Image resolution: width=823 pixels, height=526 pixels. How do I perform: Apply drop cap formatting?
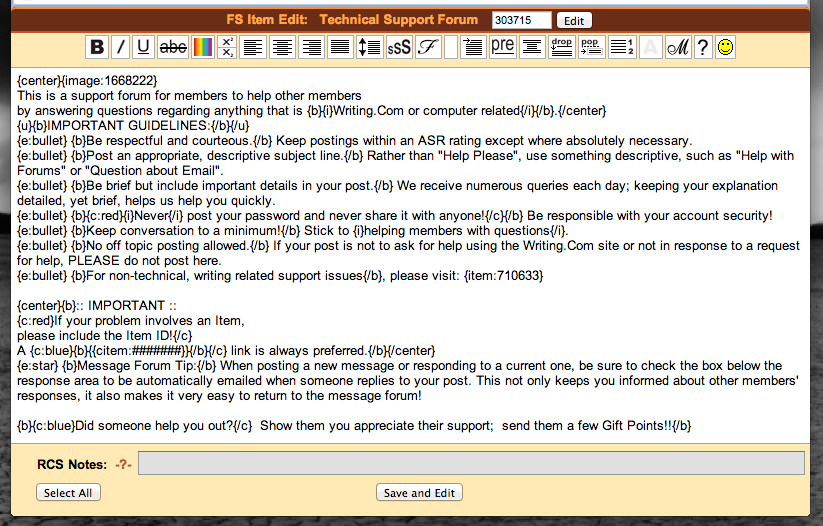pos(561,47)
